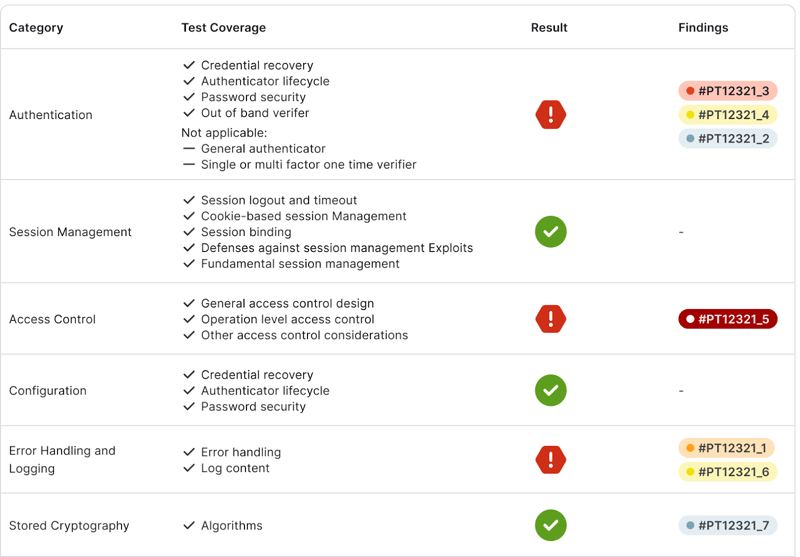Click checkmark beside Out of band verifer

pos(189,113)
